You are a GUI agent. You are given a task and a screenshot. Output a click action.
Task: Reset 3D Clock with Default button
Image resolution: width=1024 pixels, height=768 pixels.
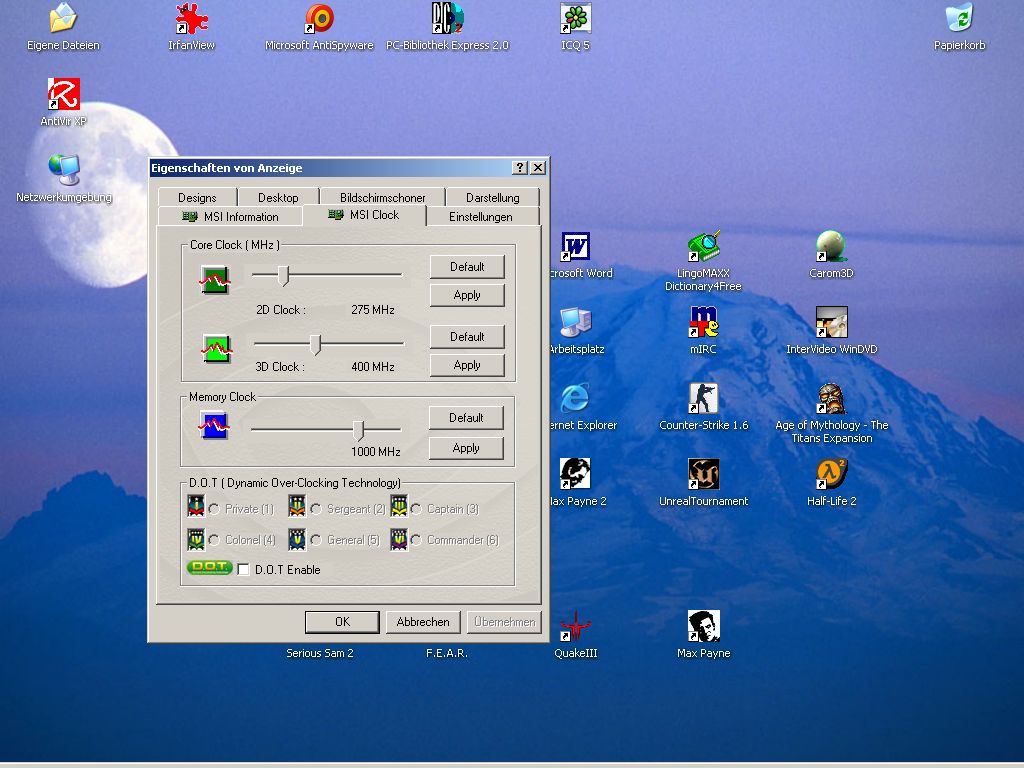(467, 337)
